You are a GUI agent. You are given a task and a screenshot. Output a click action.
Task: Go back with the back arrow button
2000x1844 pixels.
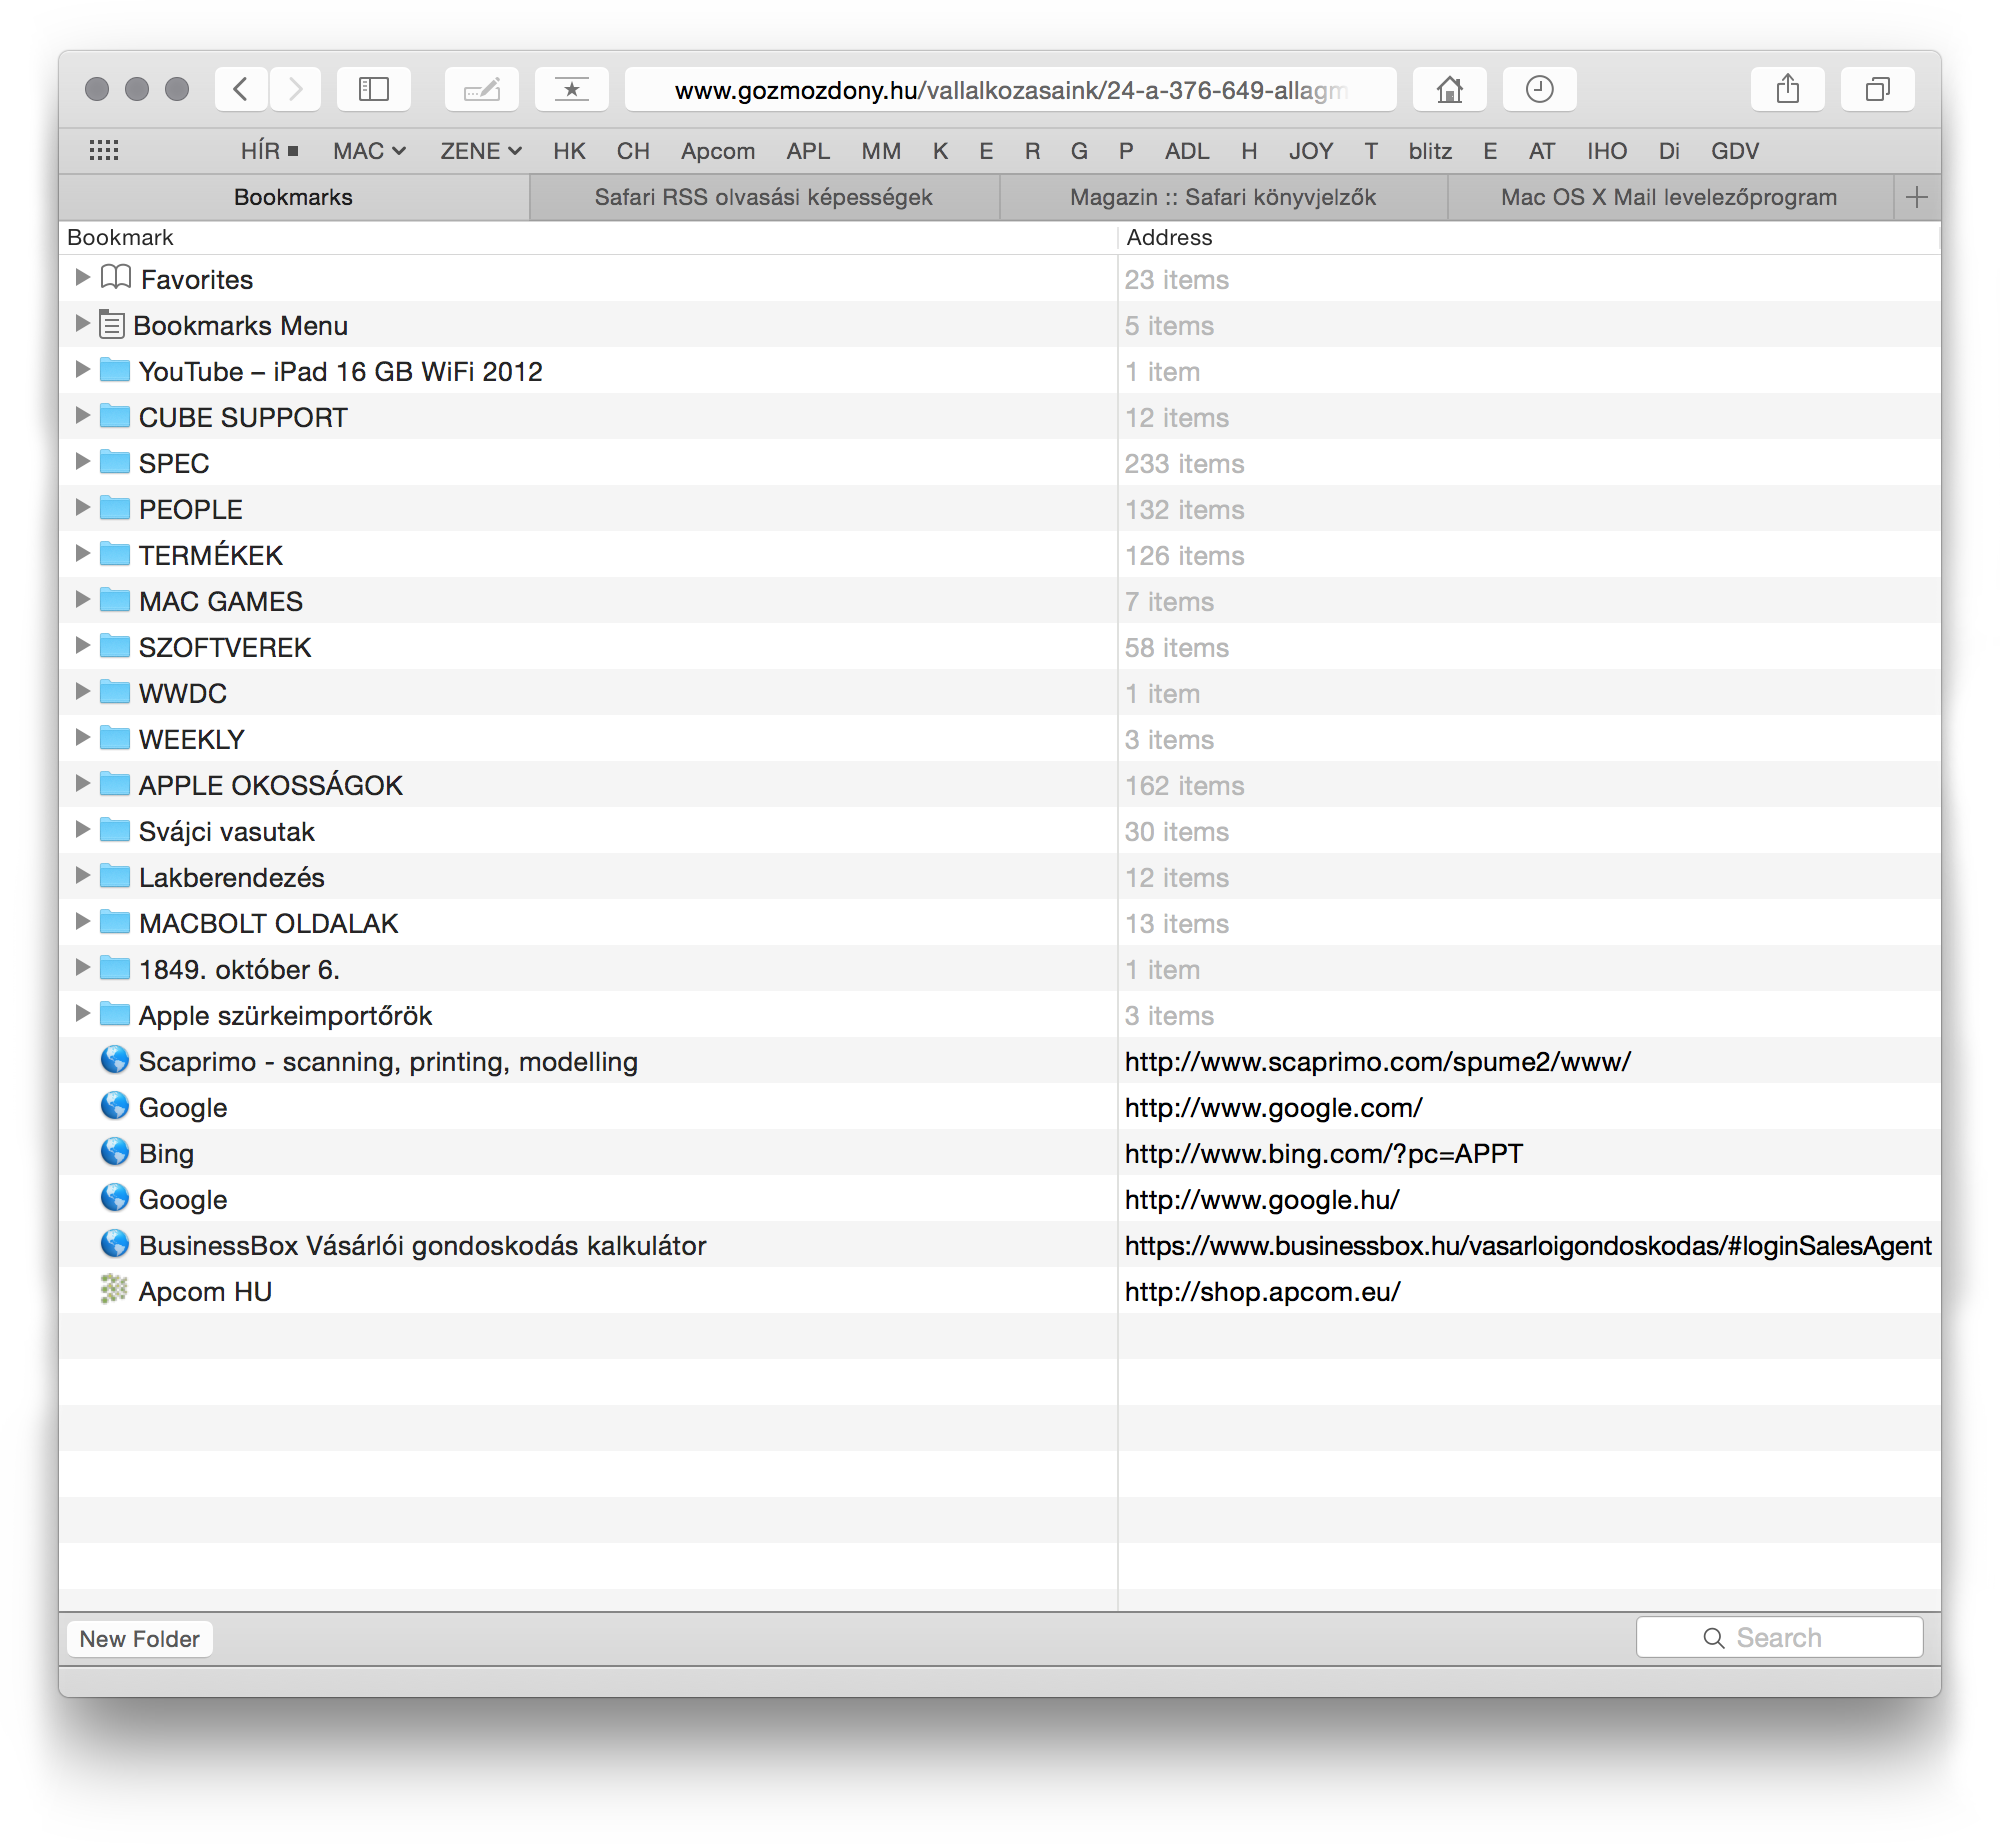point(241,90)
